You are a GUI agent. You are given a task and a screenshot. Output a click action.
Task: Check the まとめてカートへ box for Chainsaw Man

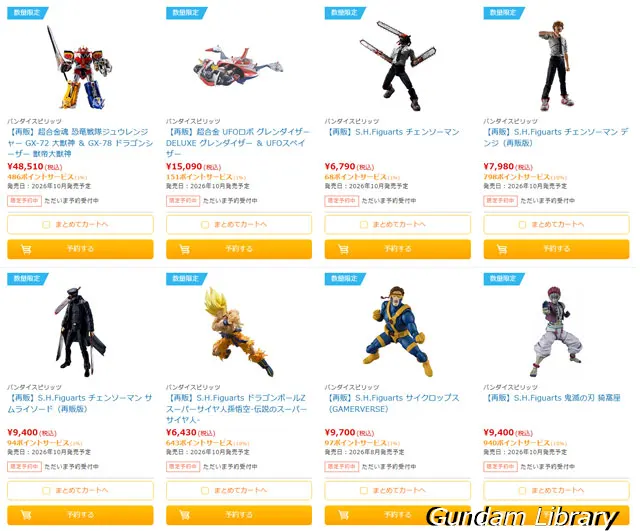364,224
